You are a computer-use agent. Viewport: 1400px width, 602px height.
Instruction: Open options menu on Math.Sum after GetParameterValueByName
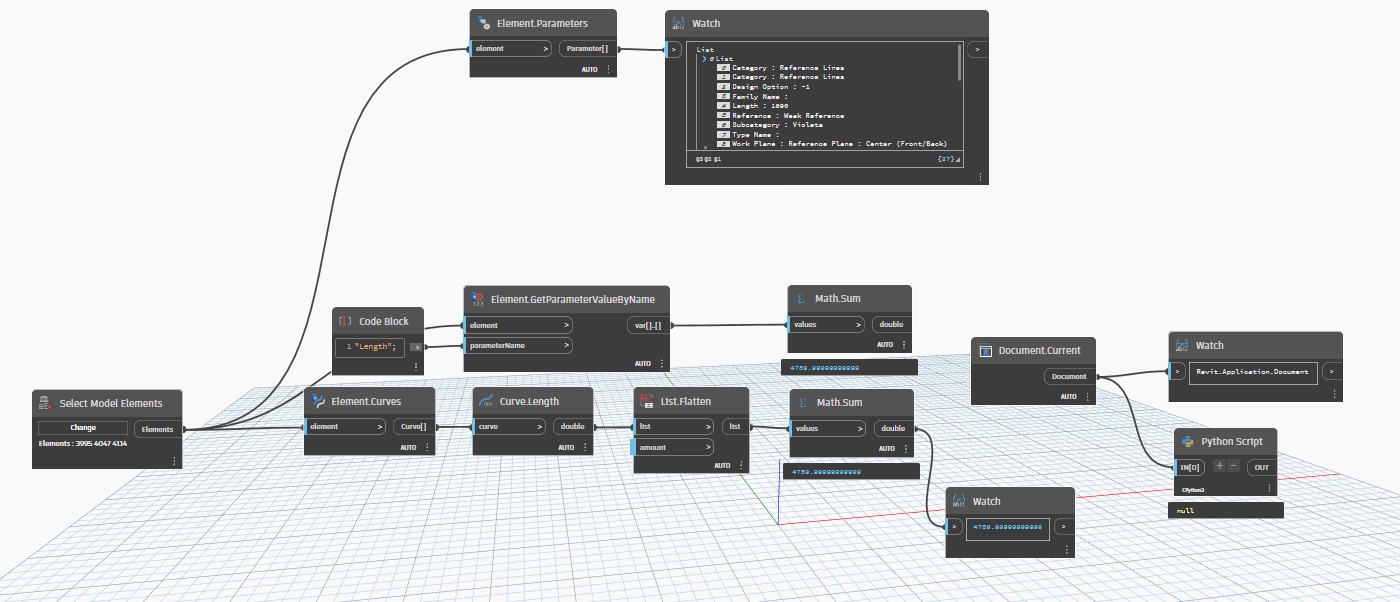[x=904, y=344]
